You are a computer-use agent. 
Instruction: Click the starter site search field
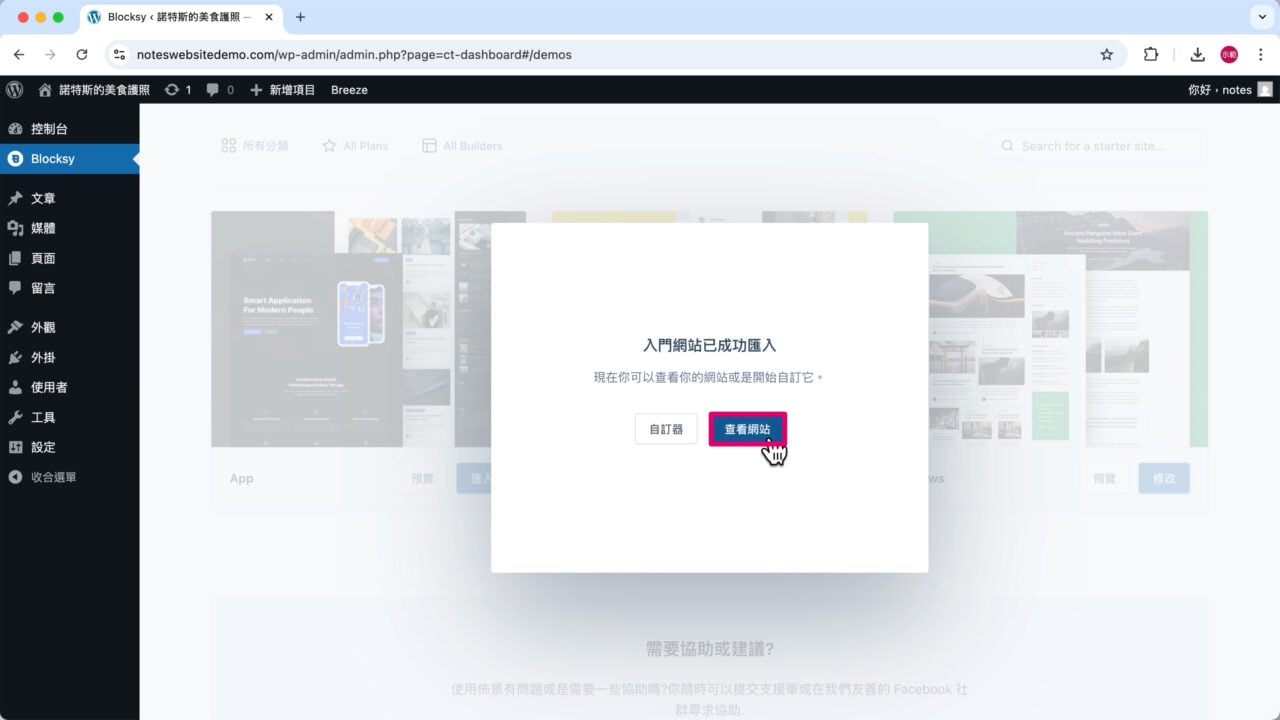point(1098,145)
